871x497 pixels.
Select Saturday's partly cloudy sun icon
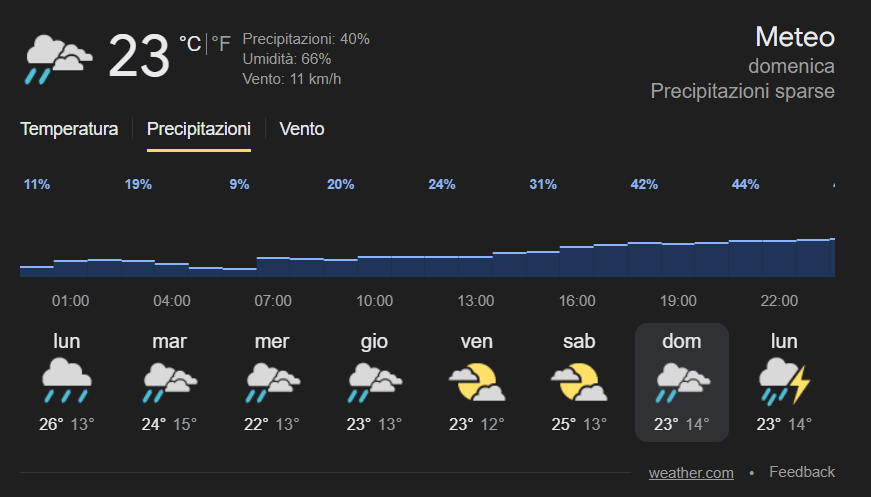[579, 381]
